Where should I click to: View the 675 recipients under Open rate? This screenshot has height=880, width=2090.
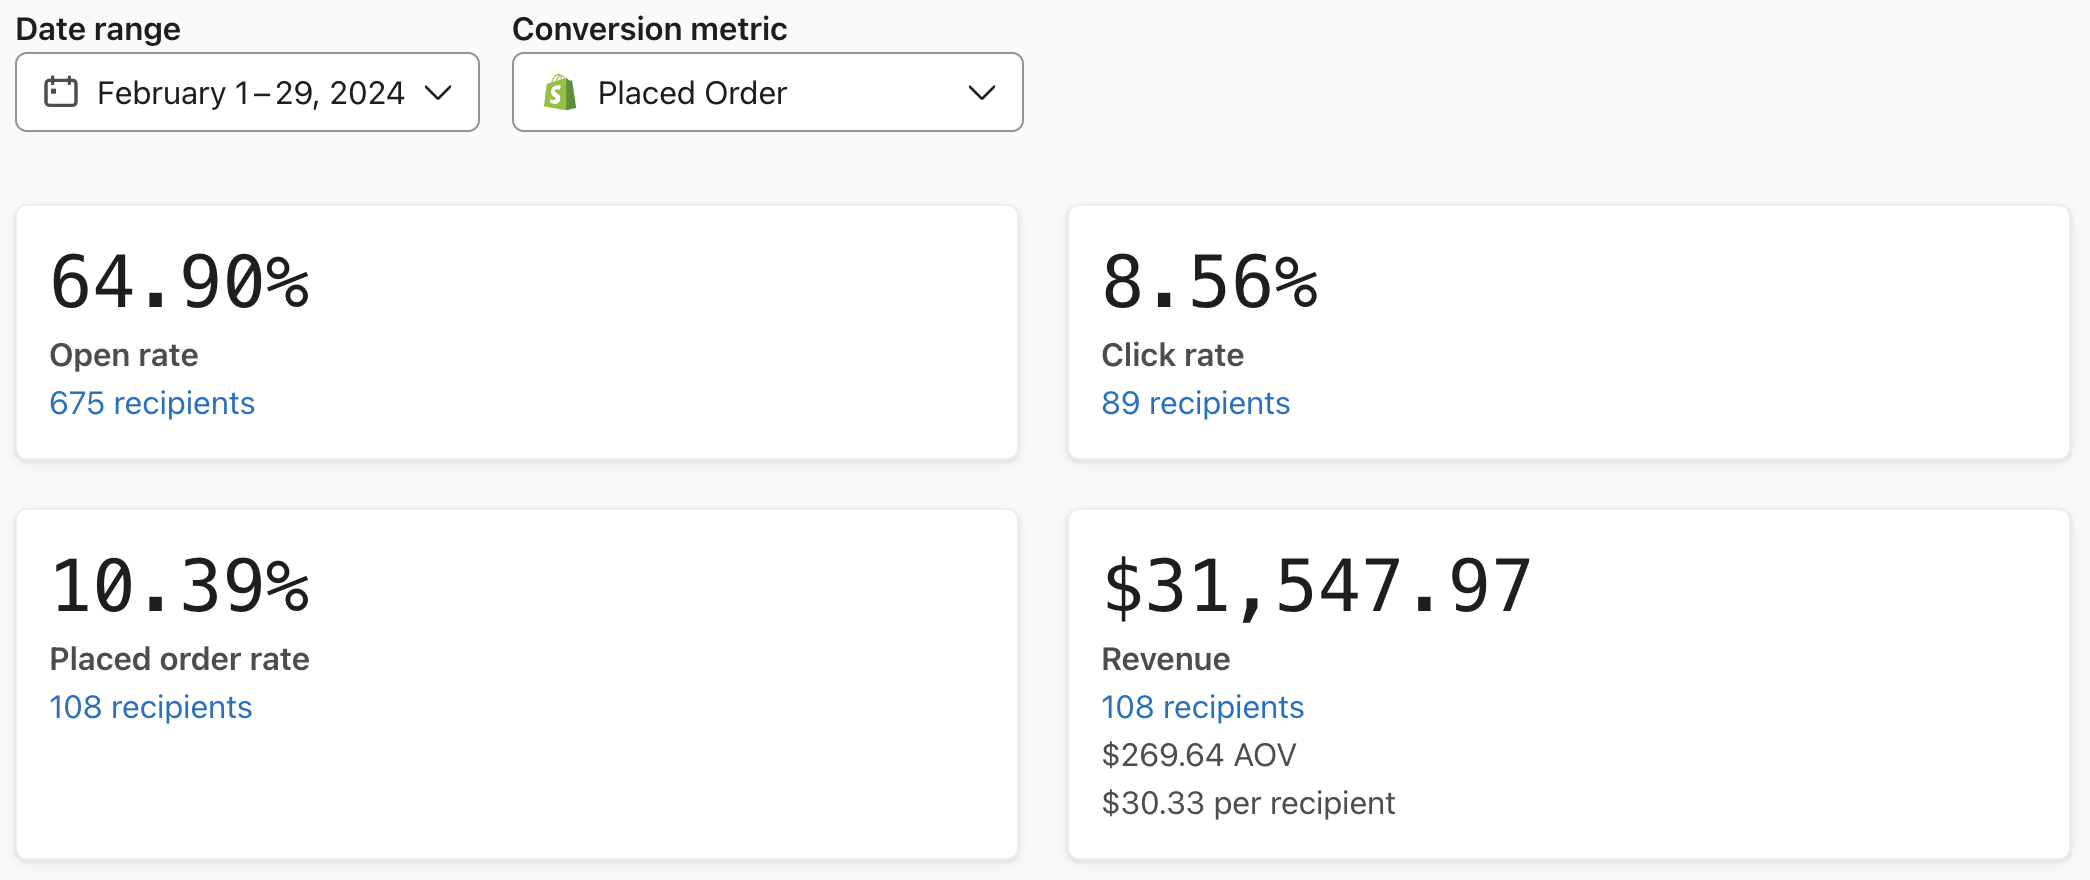[x=152, y=403]
